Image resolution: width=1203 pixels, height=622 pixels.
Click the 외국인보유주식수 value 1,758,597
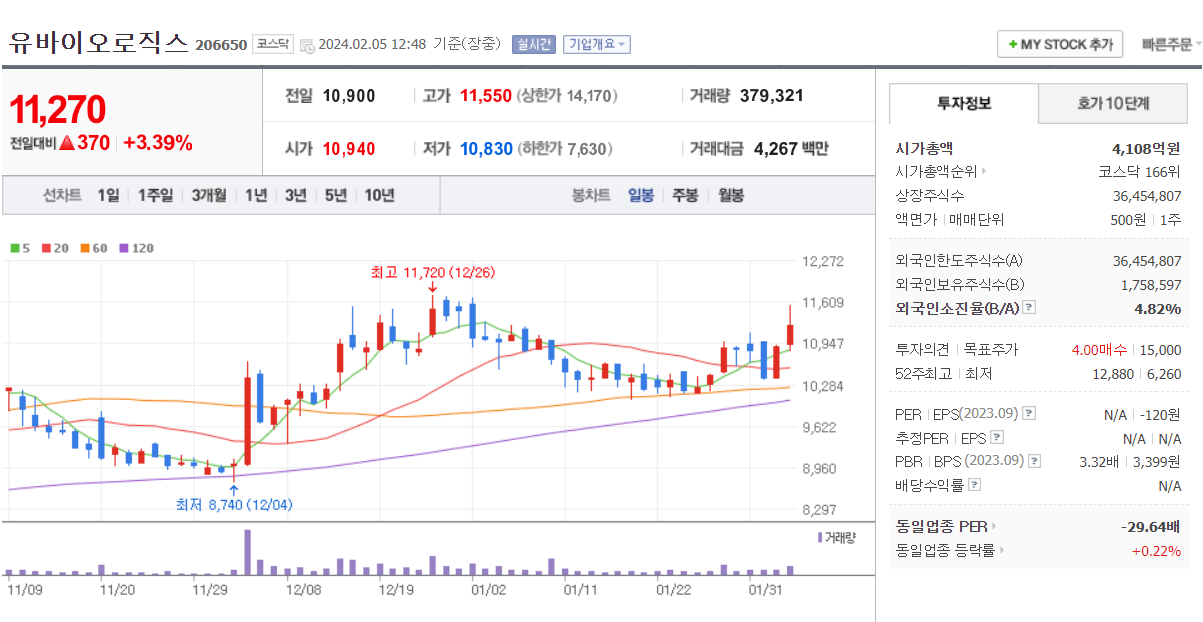pyautogui.click(x=1151, y=285)
